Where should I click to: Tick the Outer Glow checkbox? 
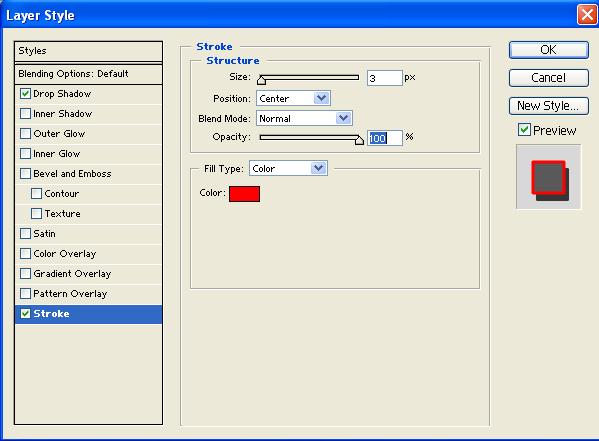pos(25,133)
